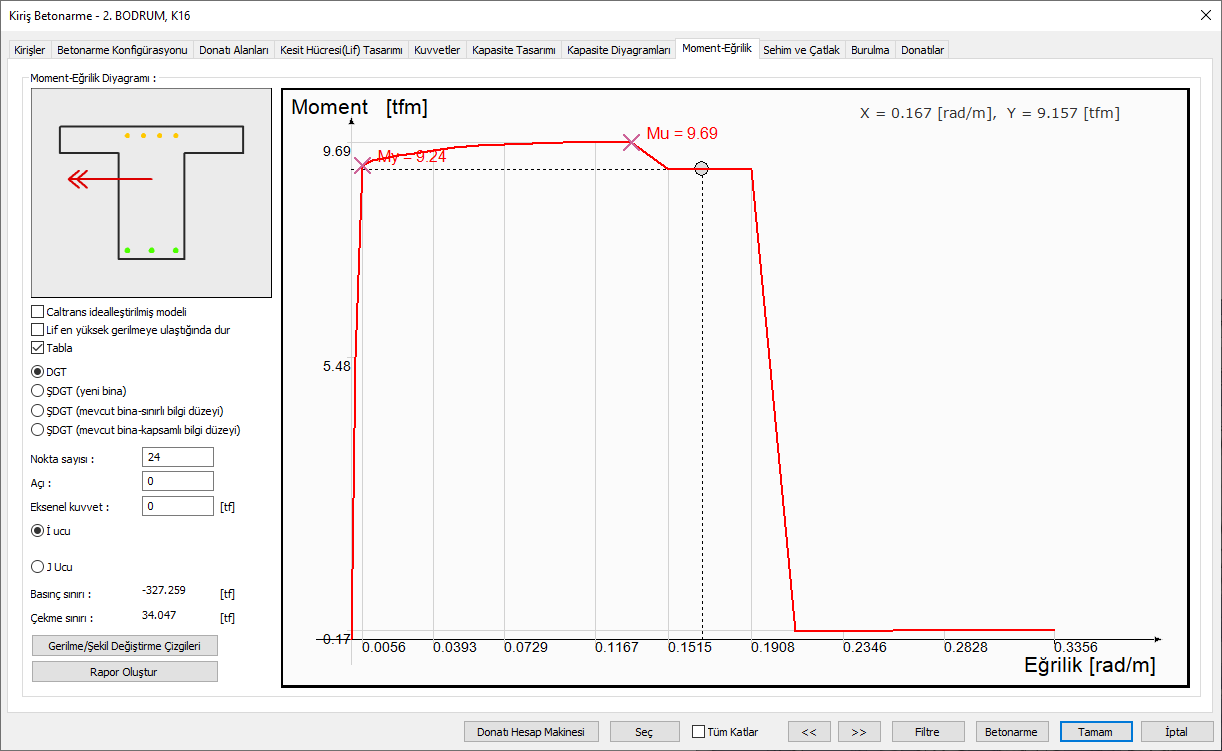Click the 0.2828 curvature axis label

[x=965, y=647]
